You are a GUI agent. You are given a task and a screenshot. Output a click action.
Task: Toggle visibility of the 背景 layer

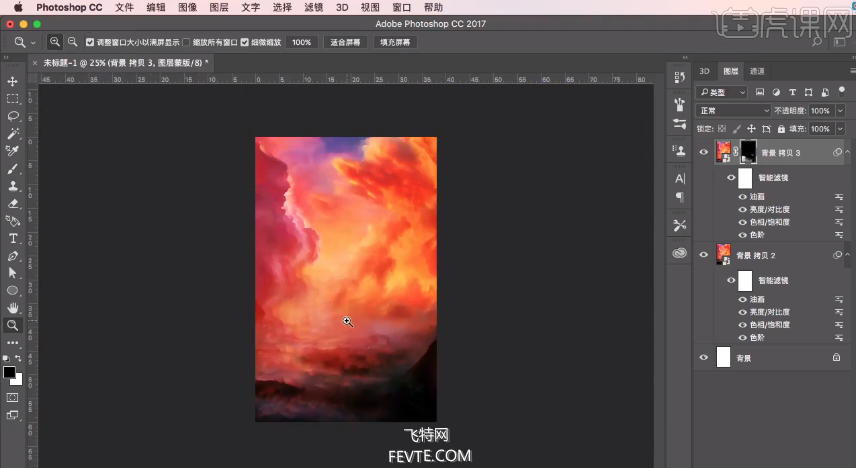tap(704, 357)
